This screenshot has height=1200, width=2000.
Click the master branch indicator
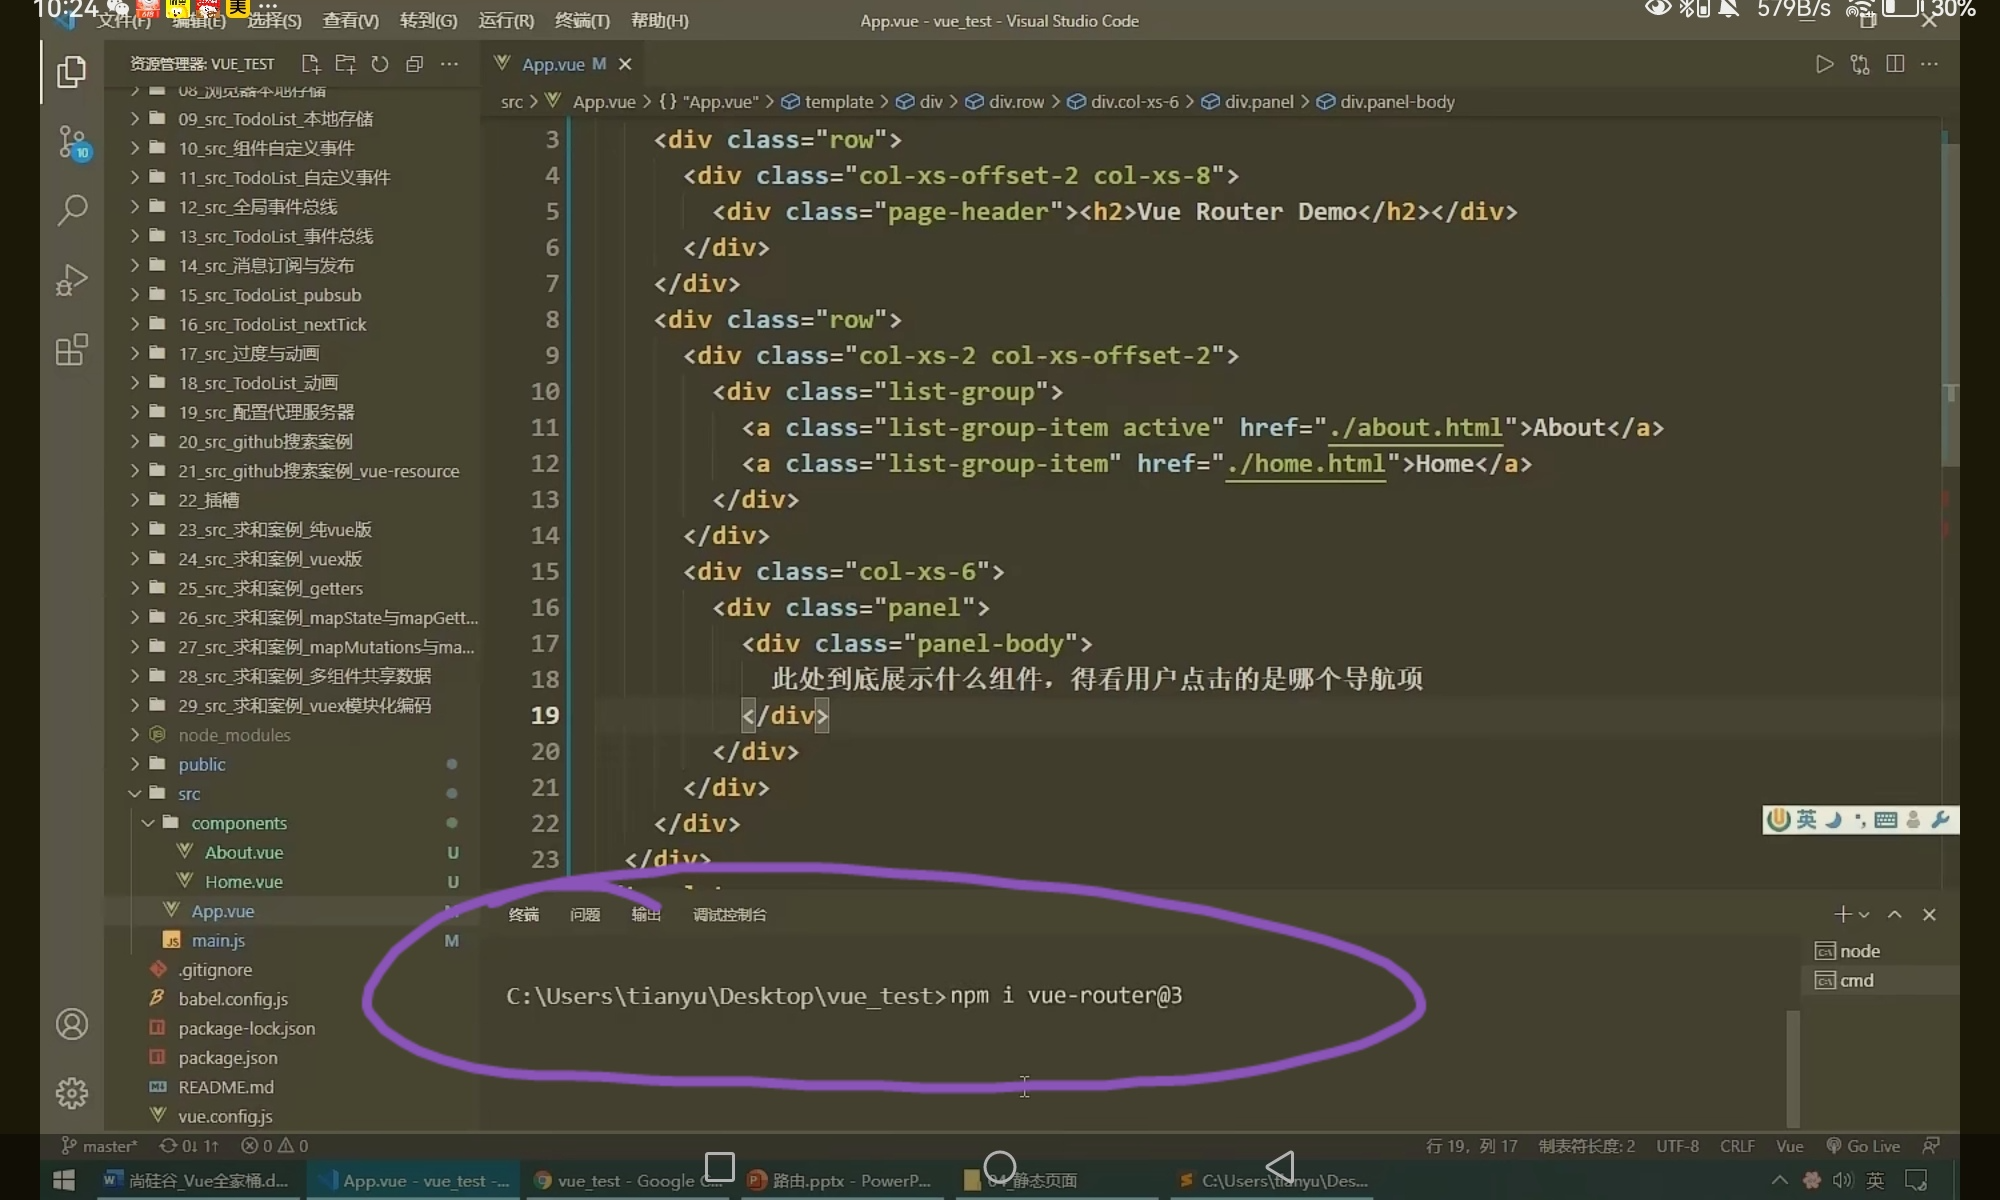tap(100, 1146)
